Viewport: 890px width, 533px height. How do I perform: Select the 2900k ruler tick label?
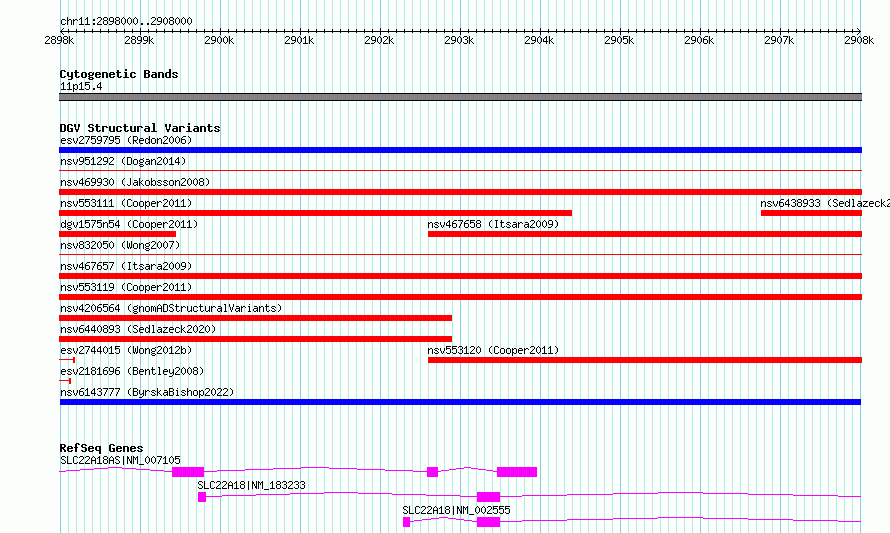219,40
